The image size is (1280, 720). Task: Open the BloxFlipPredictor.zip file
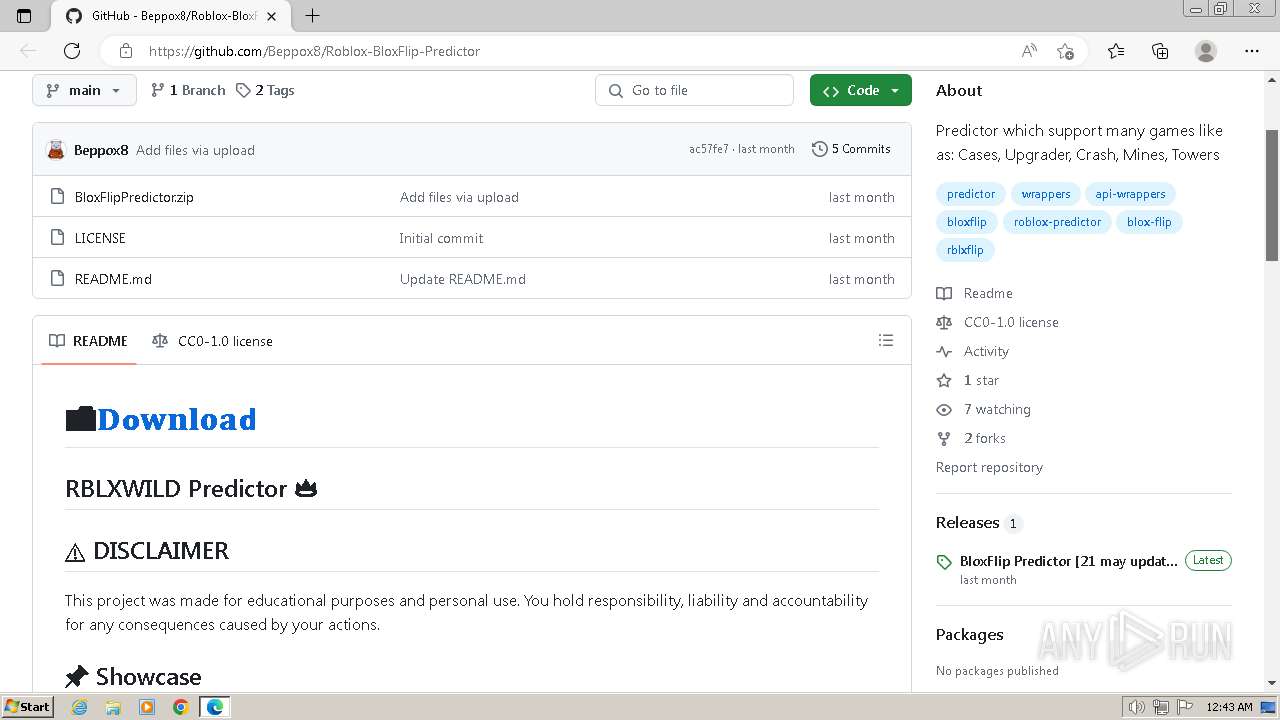[x=134, y=197]
